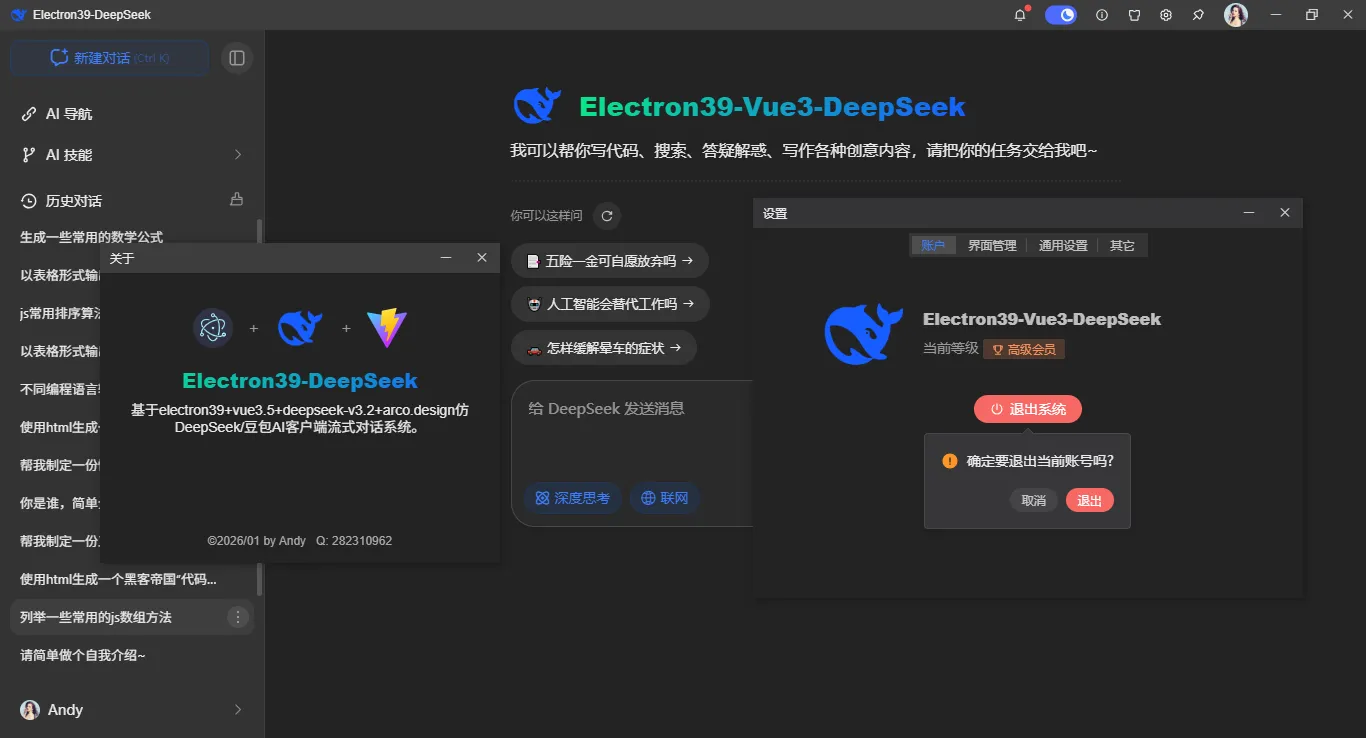
Task: Toggle dark mode with the moon switch
Action: [x=1061, y=15]
